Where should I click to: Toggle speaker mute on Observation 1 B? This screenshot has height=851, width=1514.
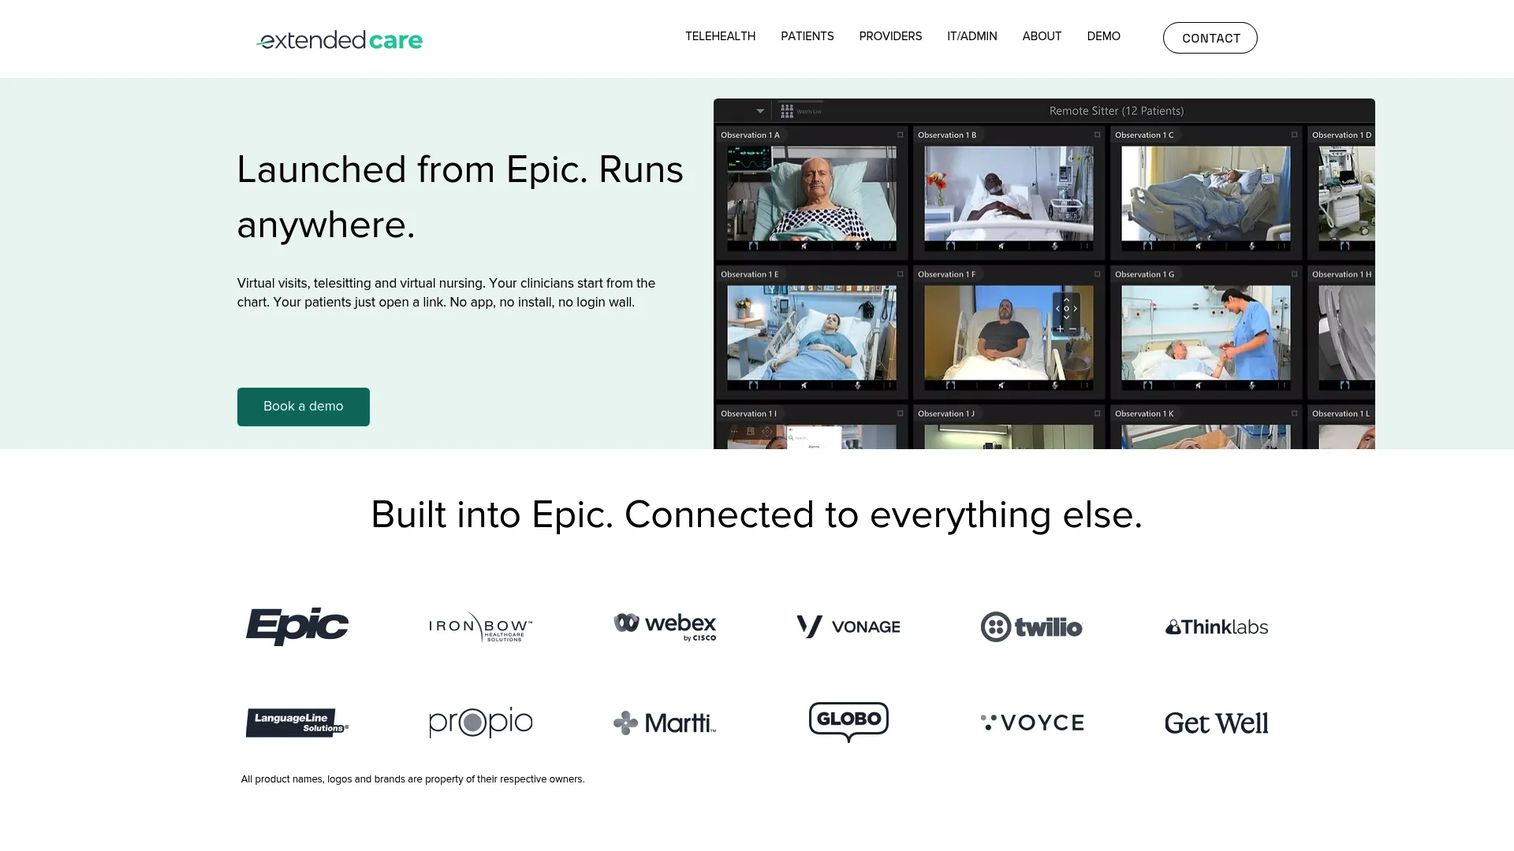tap(1001, 246)
